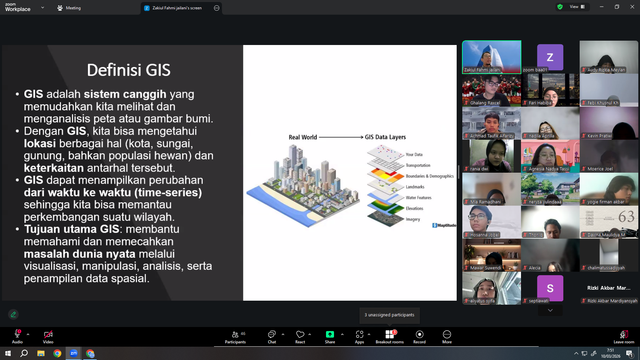Show hidden system tray icons

[x=576, y=353]
